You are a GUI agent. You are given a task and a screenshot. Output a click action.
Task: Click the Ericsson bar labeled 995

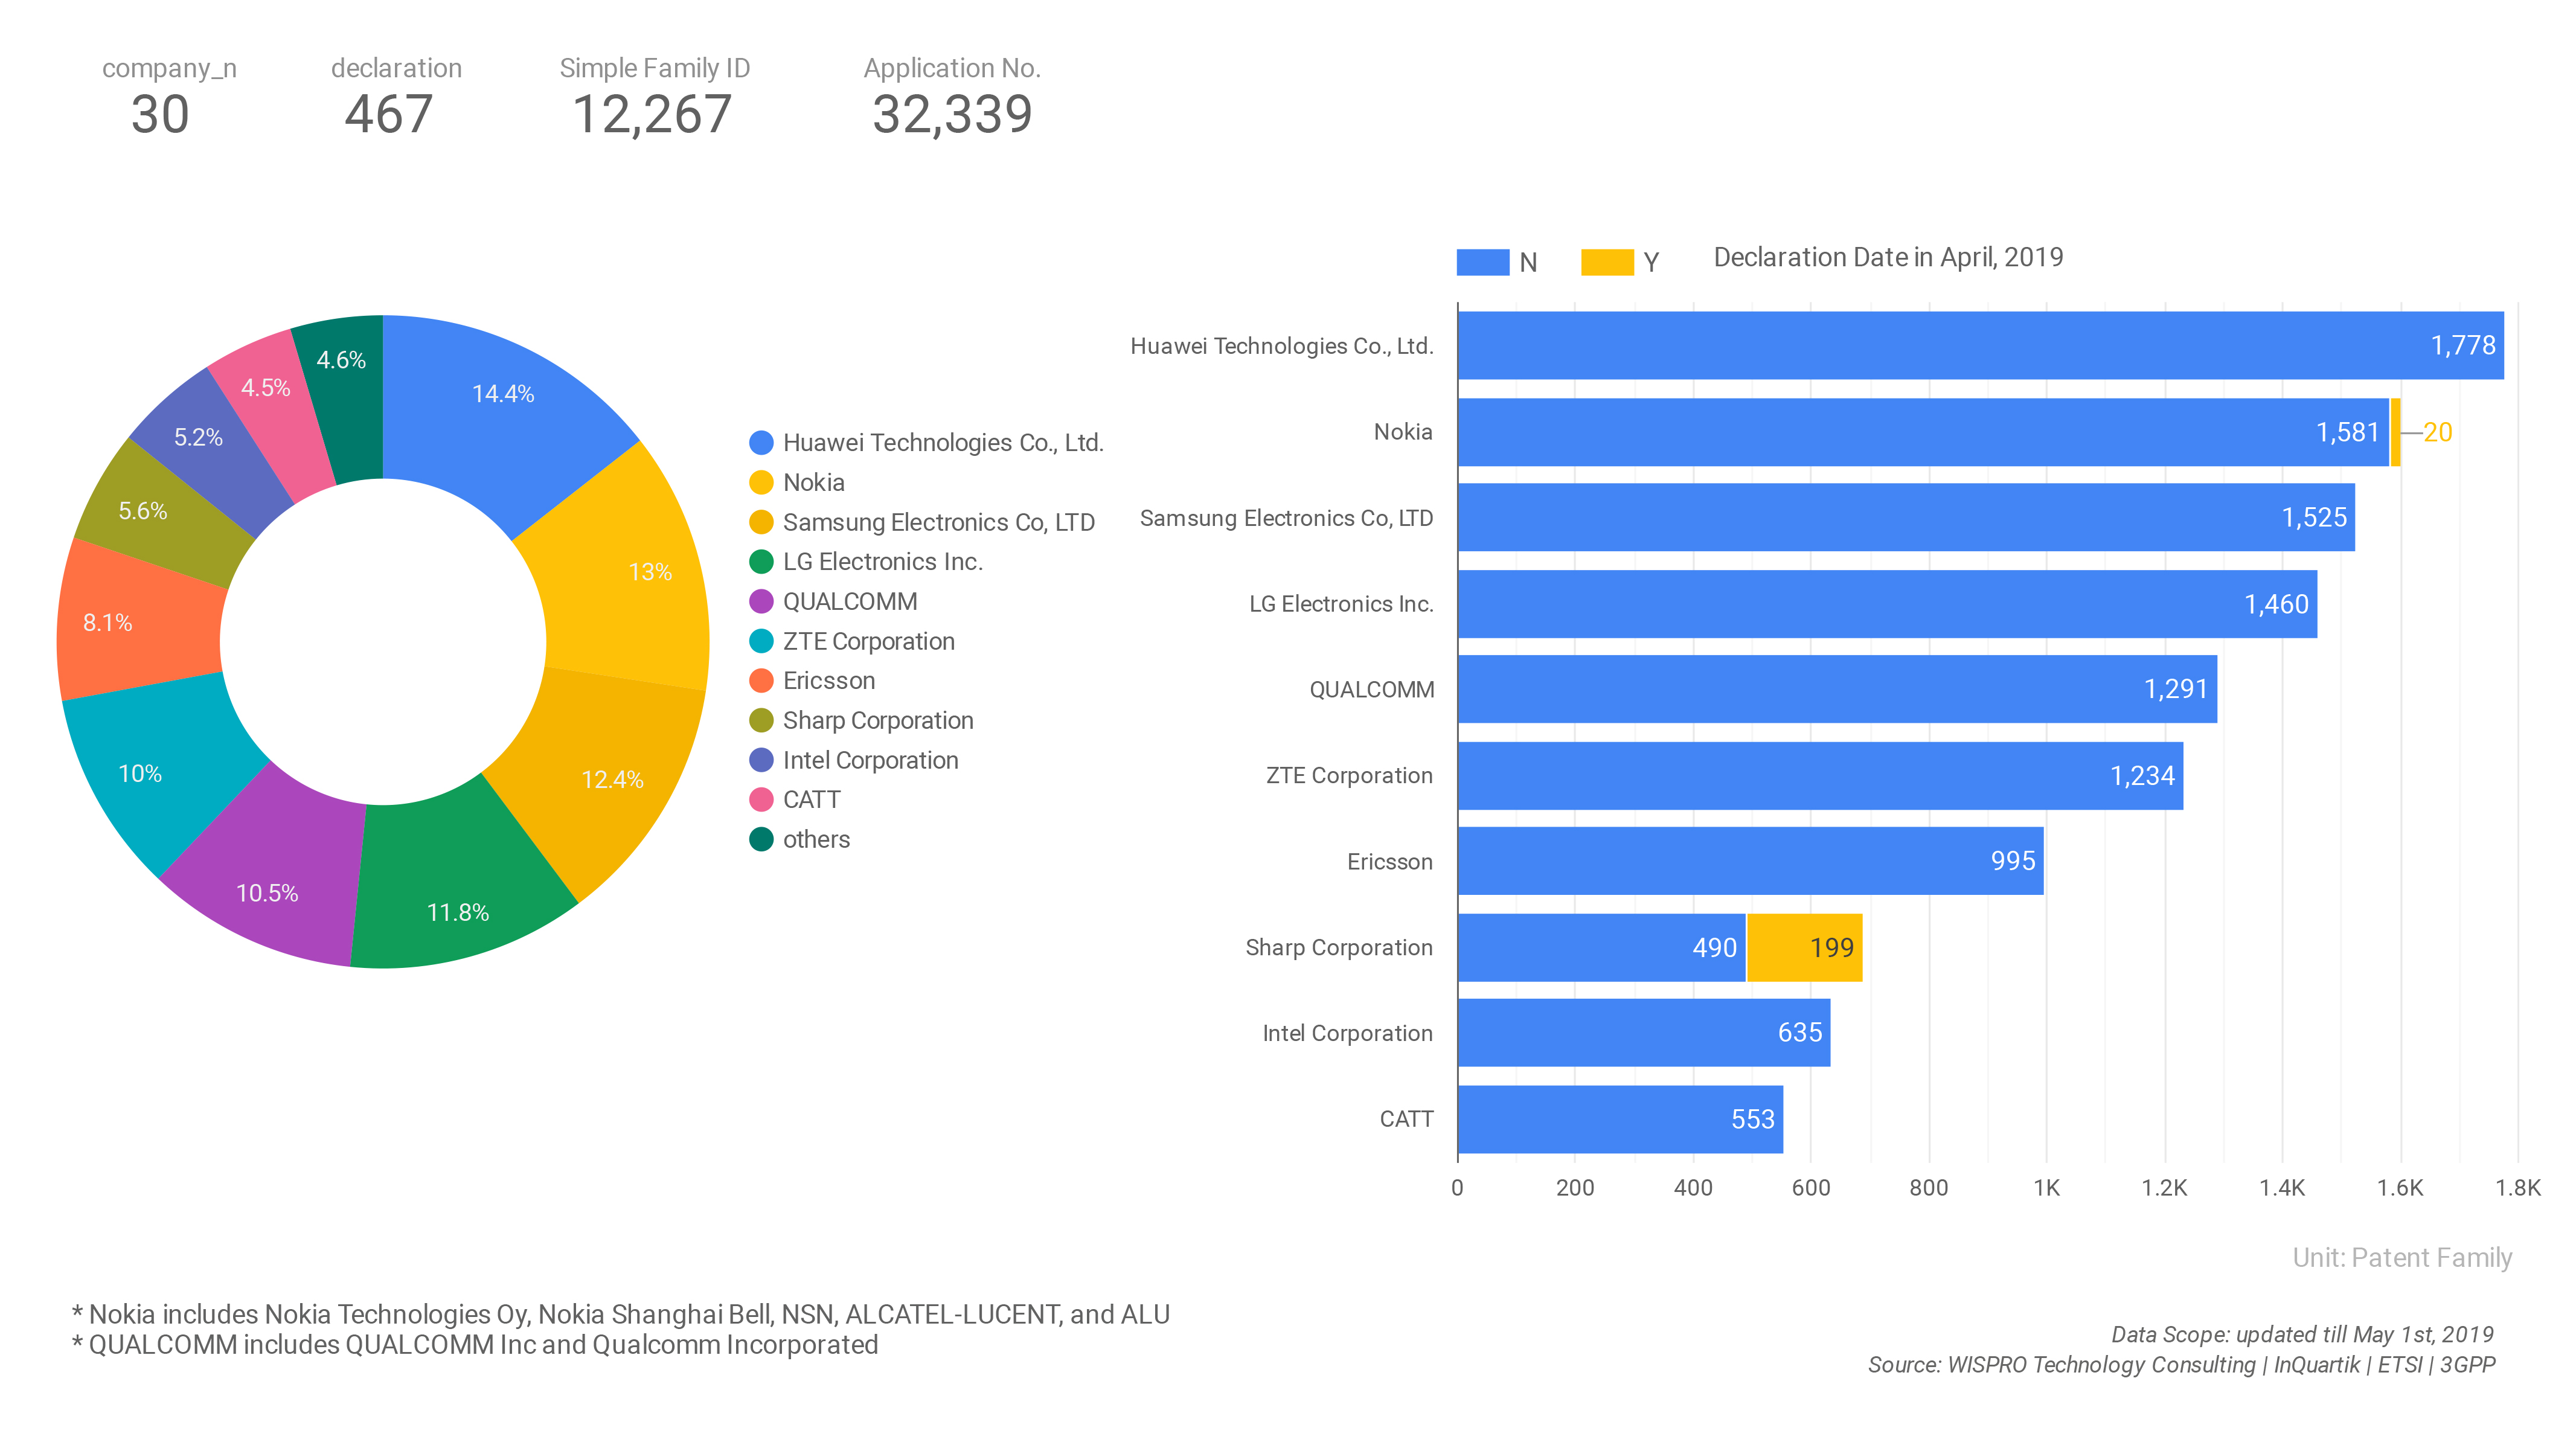(x=1750, y=861)
